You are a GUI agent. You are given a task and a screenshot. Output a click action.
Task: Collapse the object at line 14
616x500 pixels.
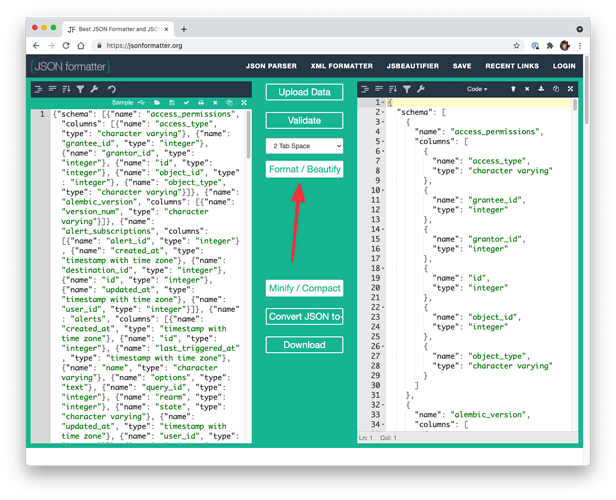(383, 229)
